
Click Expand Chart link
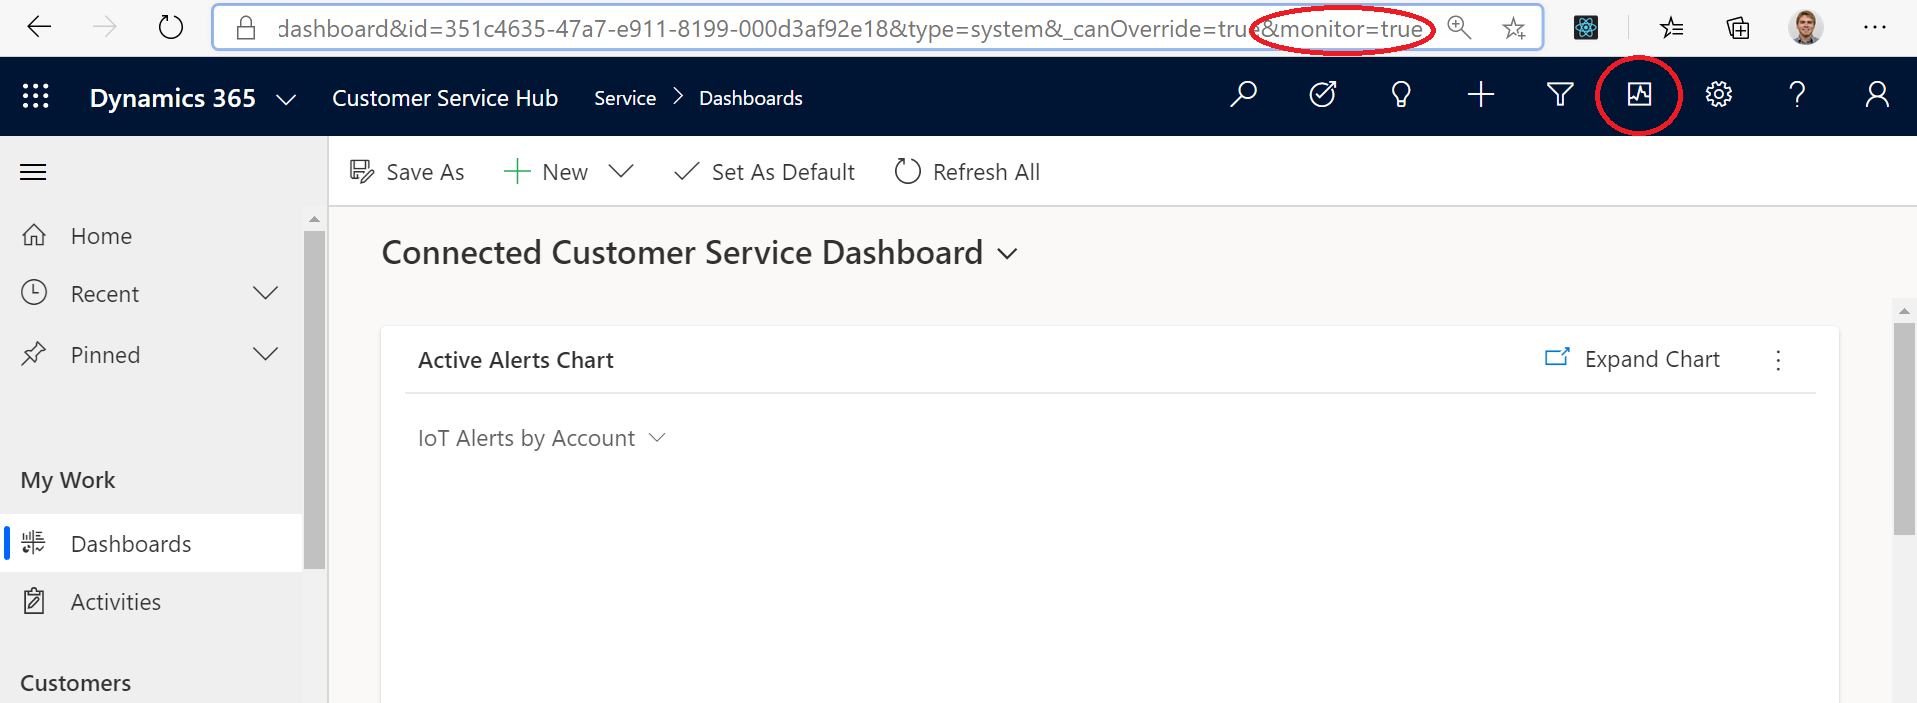1632,359
